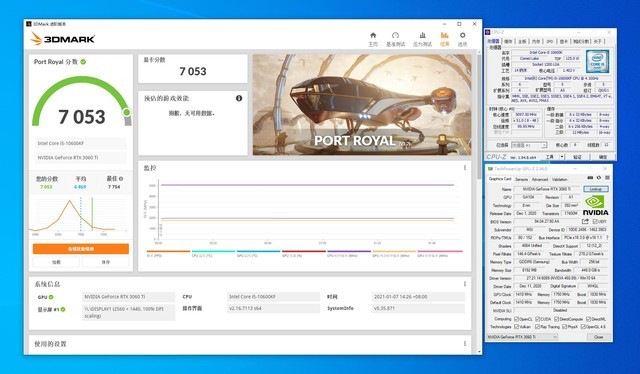Select the Graphics Card tab in GPU-Z
The image size is (640, 374).
pos(500,179)
